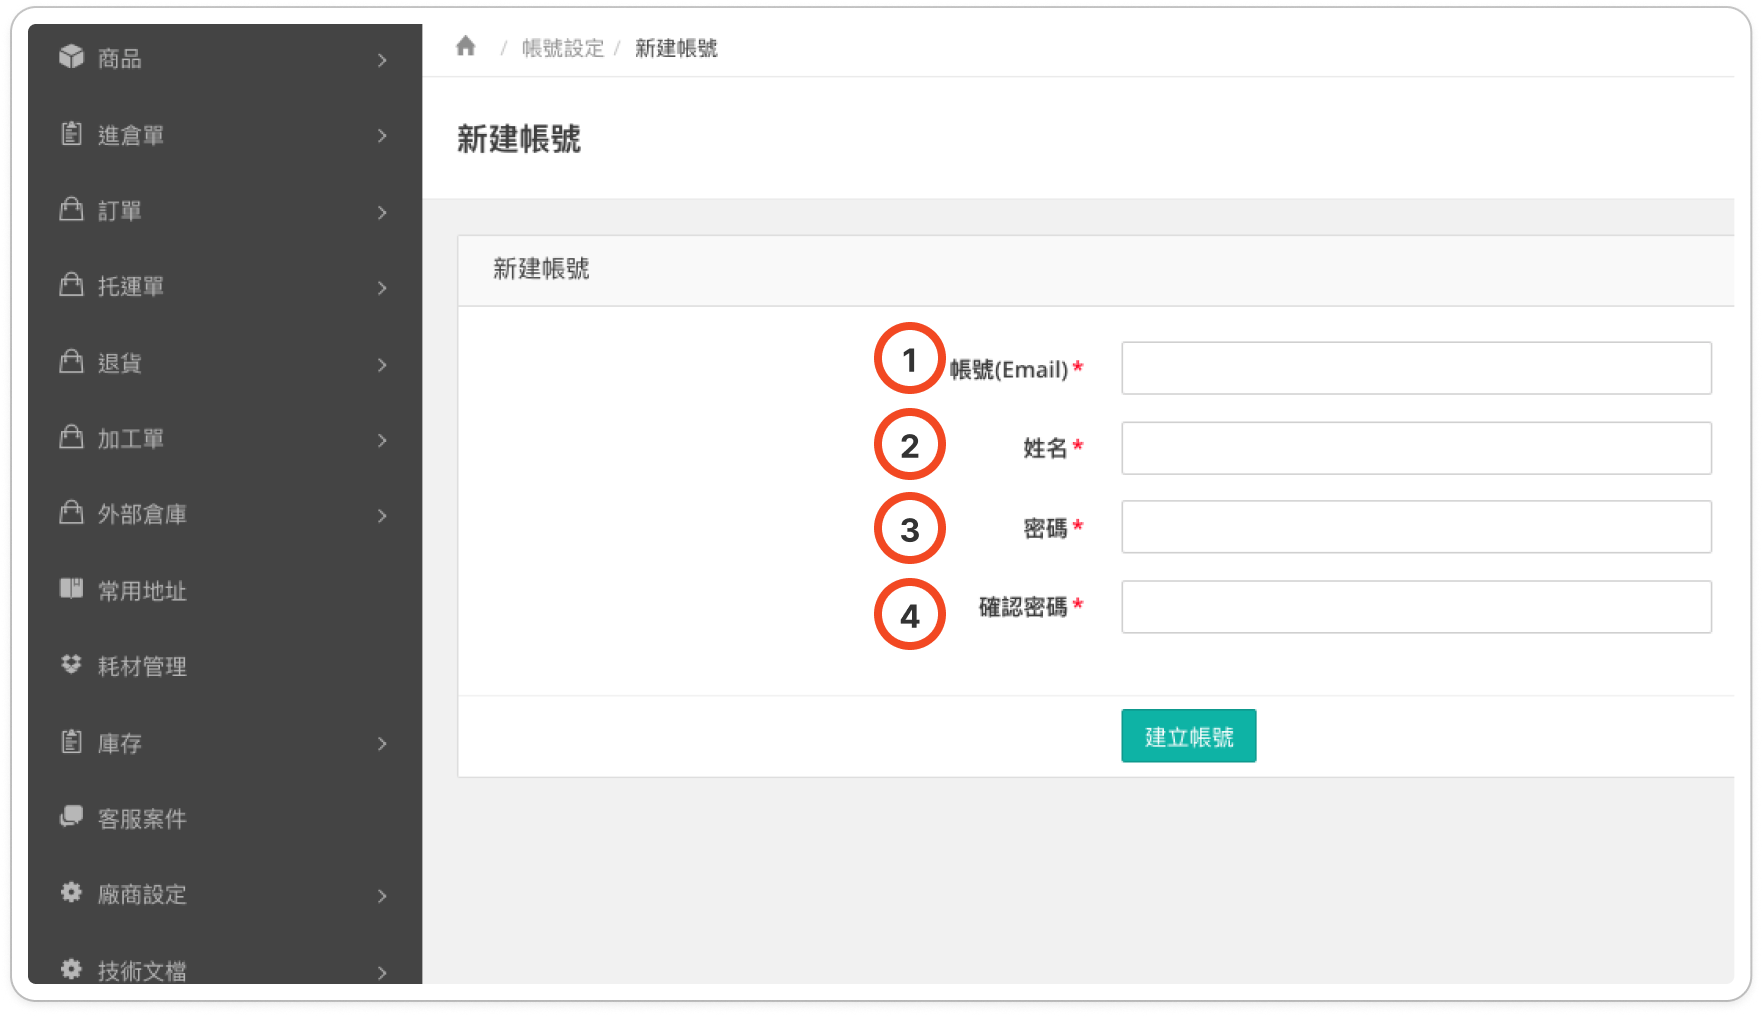Viewport: 1763px width, 1016px height.
Task: Click the 耗材管理 dropbox-style icon
Action: pos(71,665)
